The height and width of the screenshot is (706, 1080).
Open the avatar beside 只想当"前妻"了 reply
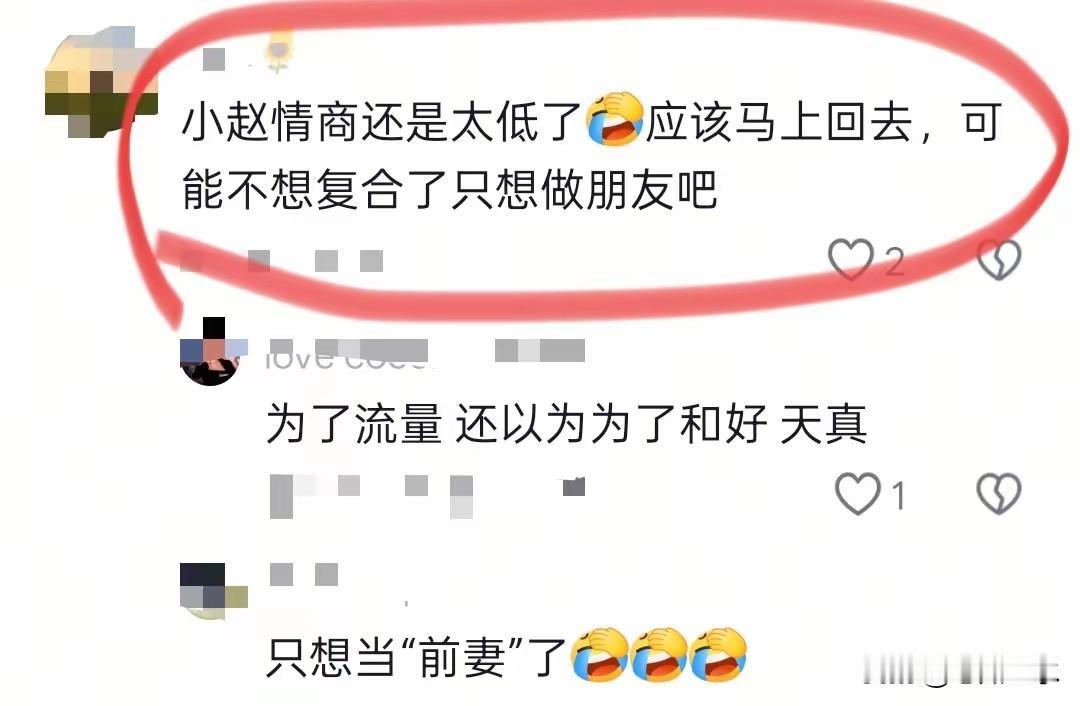click(213, 591)
